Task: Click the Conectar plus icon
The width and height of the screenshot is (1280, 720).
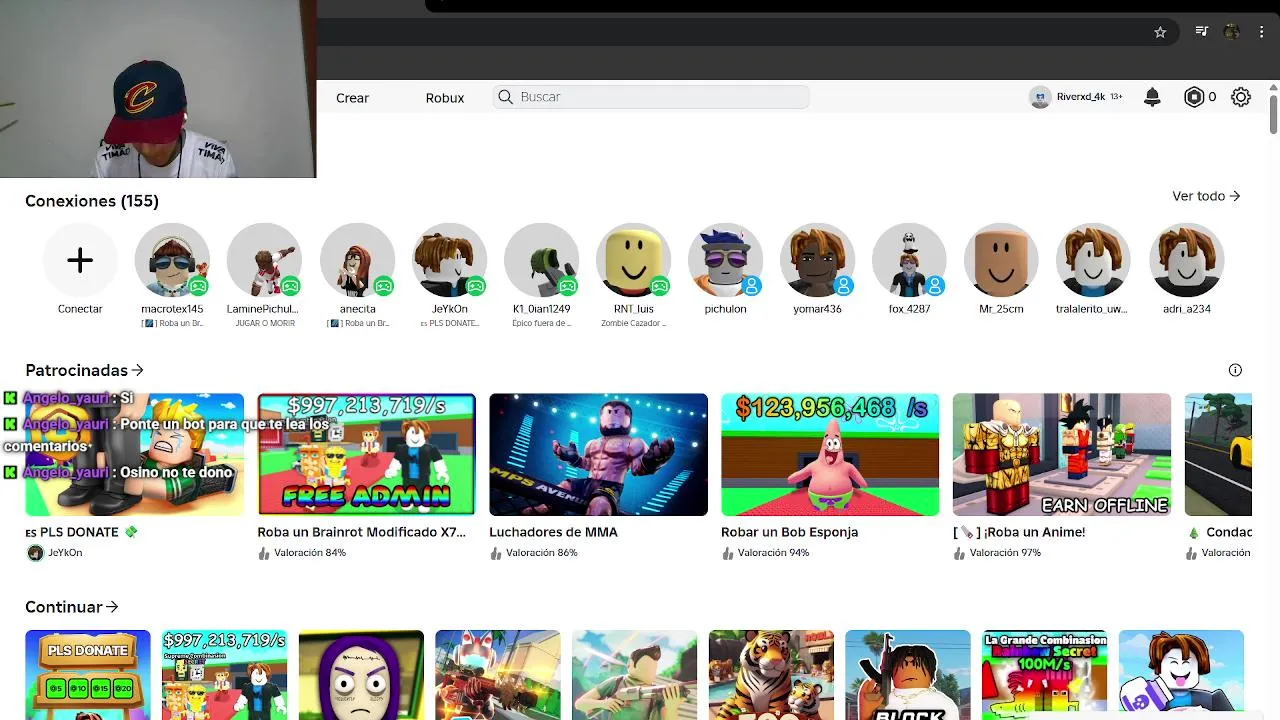Action: point(80,260)
